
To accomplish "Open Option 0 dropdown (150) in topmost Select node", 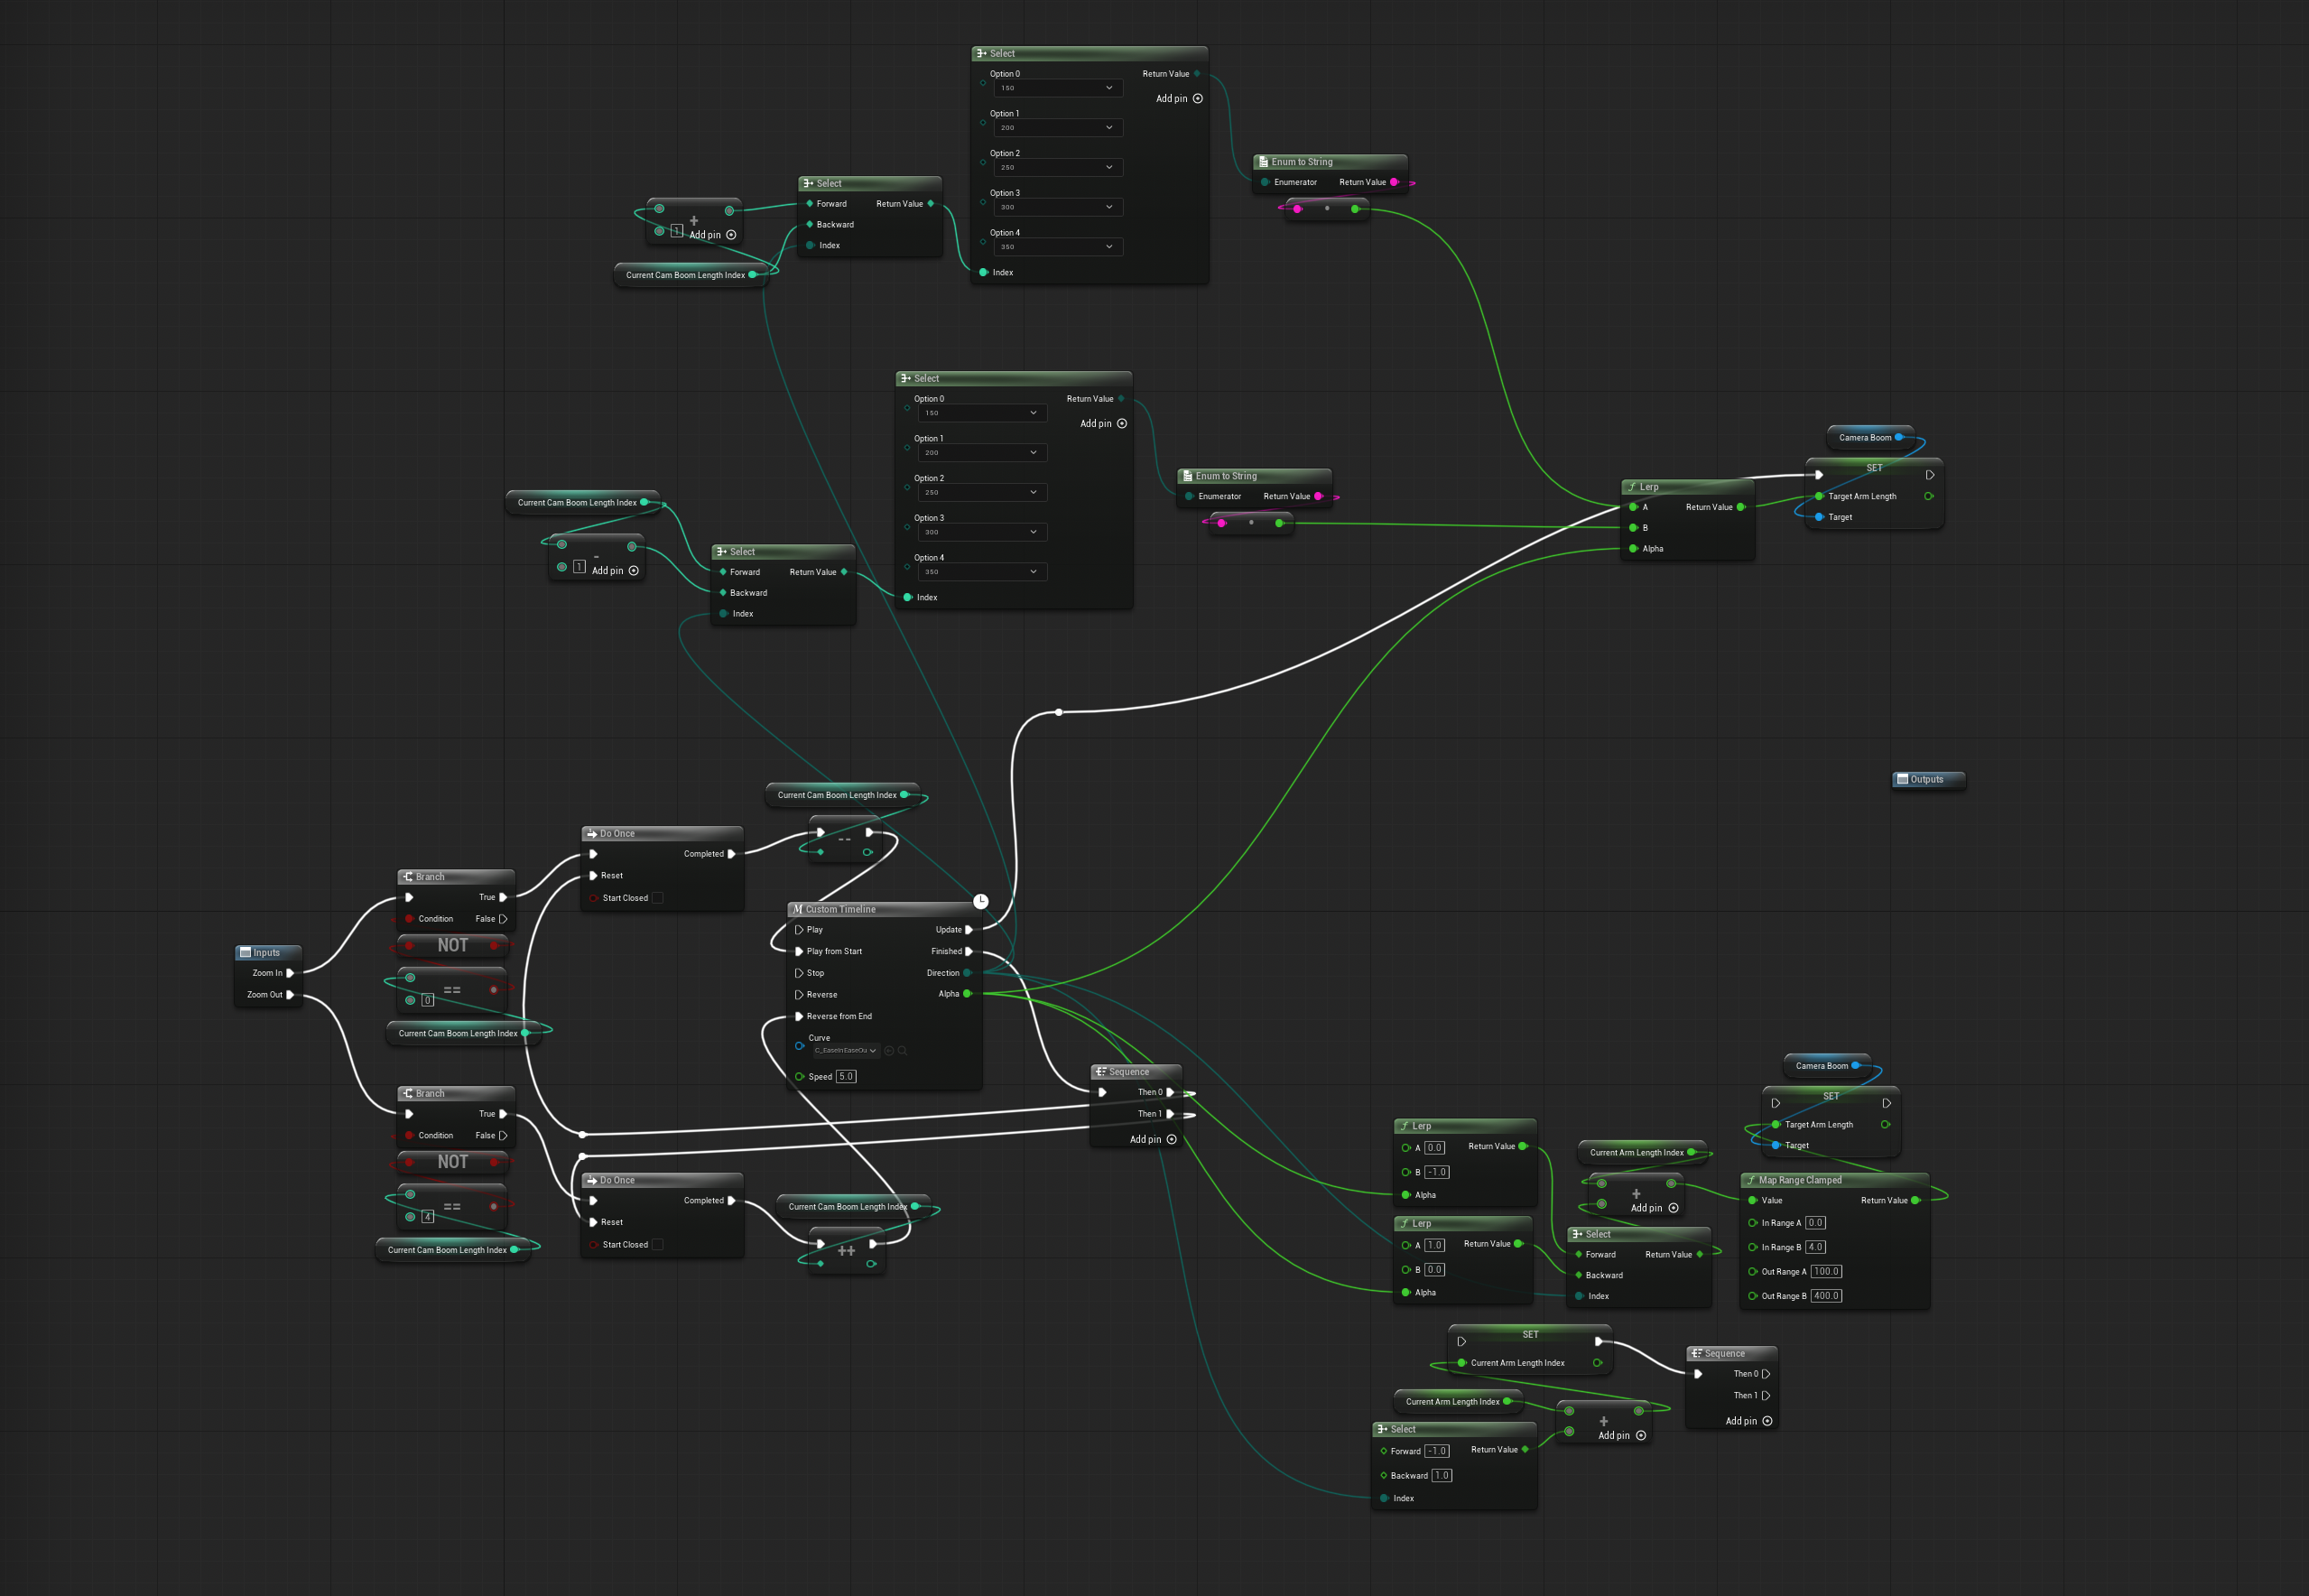I will coord(1056,88).
